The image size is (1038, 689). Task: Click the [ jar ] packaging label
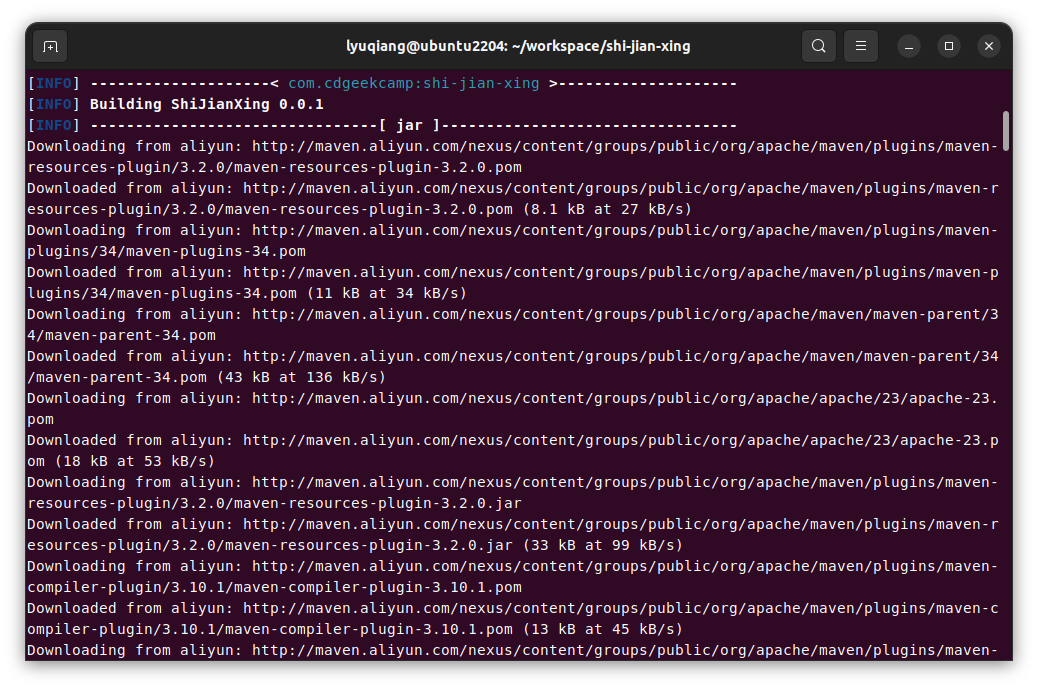(409, 125)
